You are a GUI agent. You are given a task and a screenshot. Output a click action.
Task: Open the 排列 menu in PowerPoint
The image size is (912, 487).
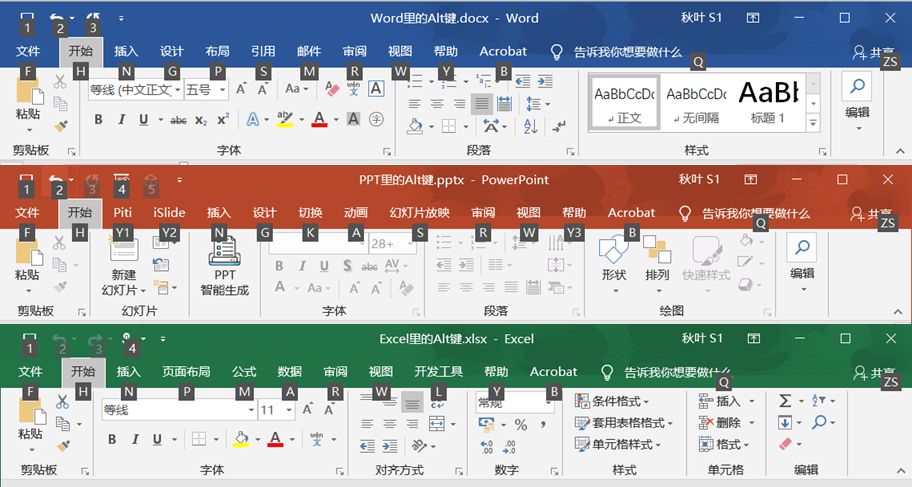(x=657, y=263)
